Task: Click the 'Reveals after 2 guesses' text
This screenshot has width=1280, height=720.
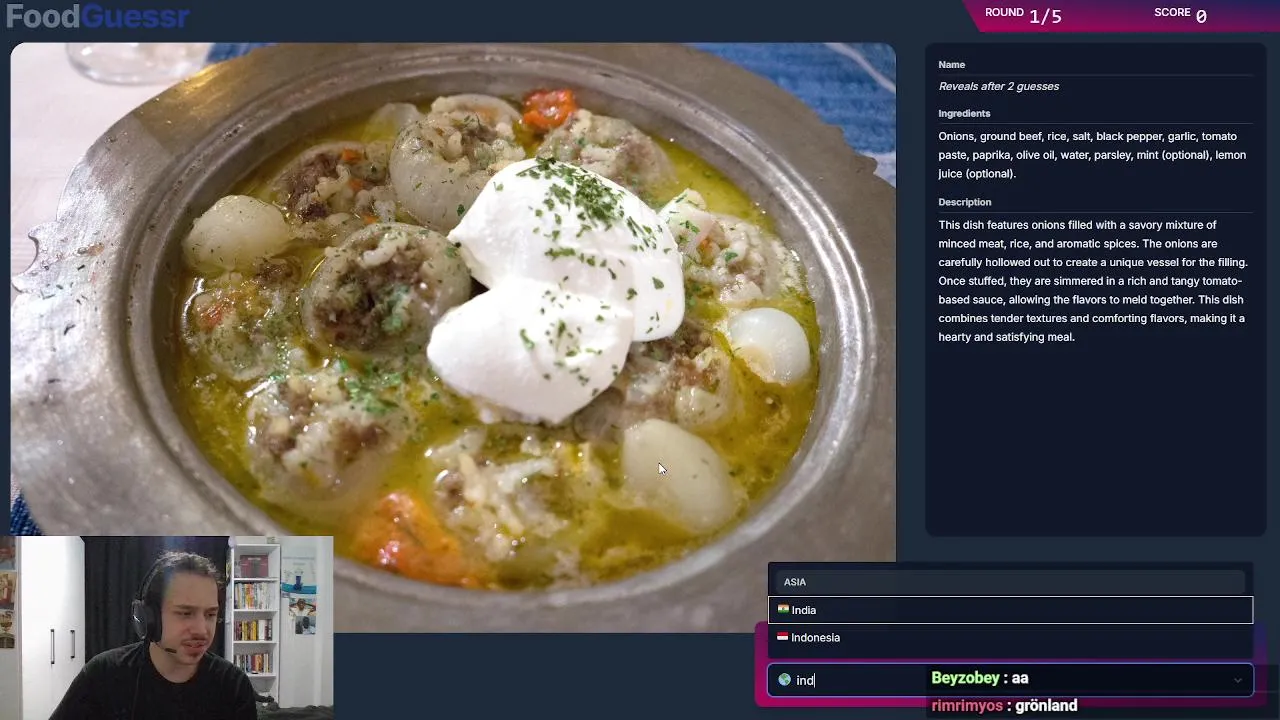Action: pyautogui.click(x=998, y=86)
